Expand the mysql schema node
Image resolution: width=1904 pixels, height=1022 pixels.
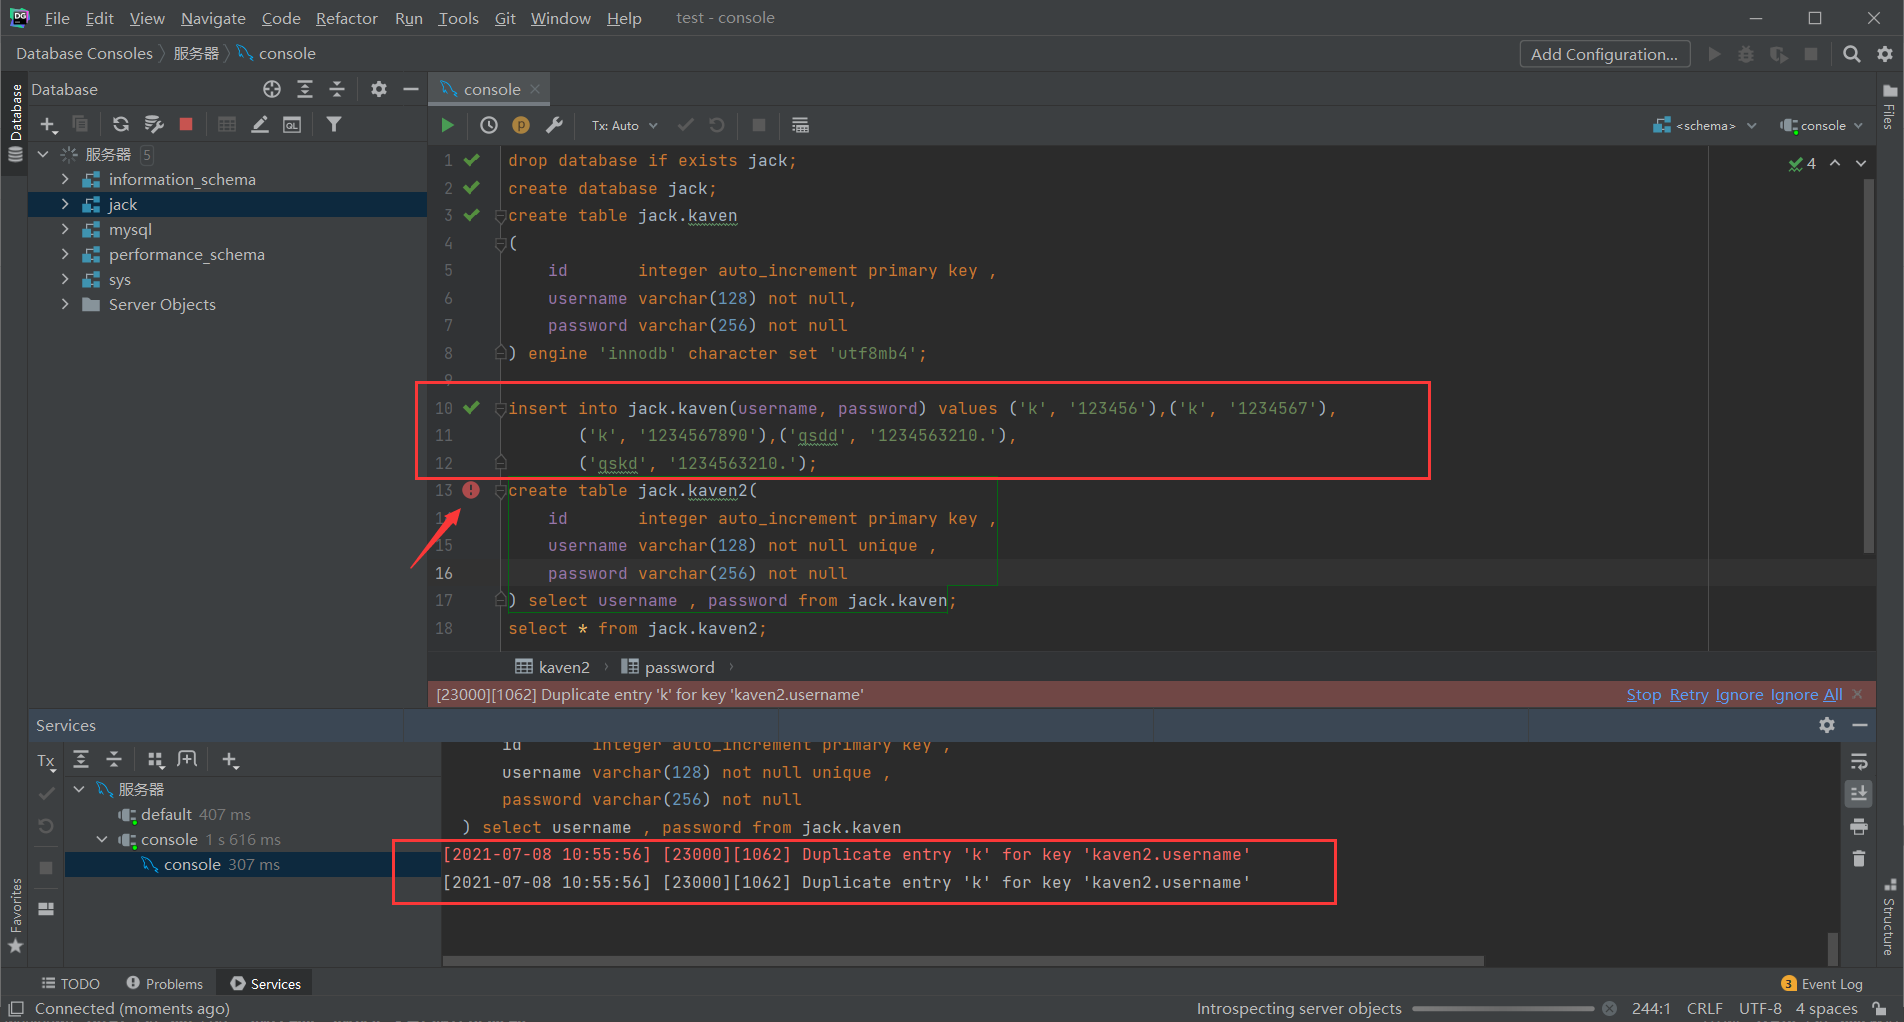[x=65, y=229]
